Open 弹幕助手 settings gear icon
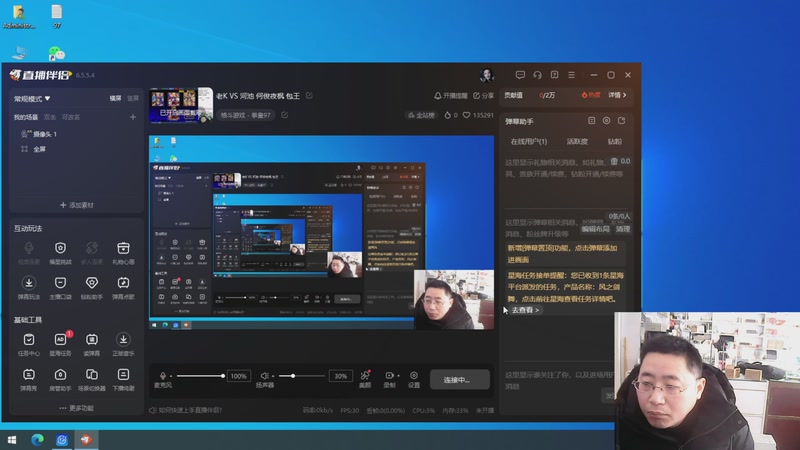Image resolution: width=800 pixels, height=450 pixels. point(606,121)
